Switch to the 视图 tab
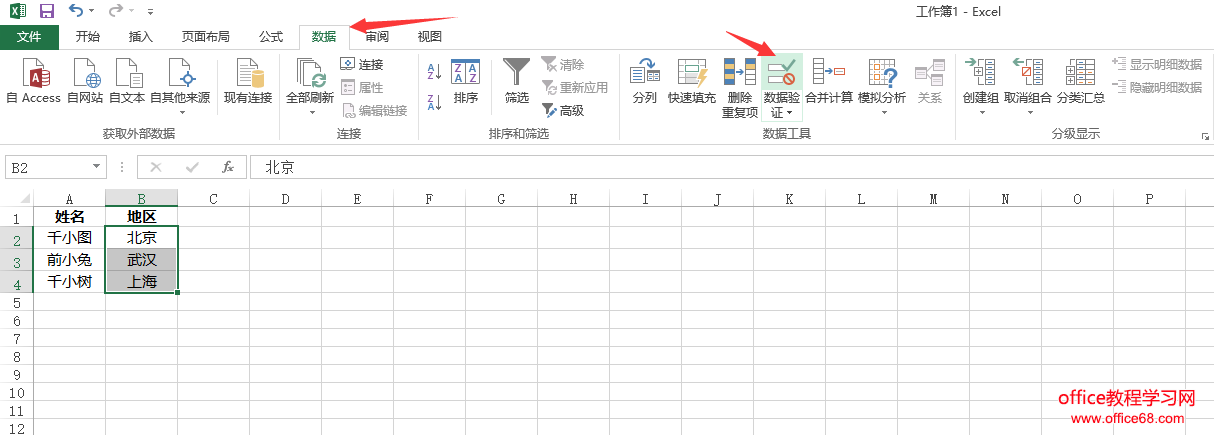Image resolution: width=1214 pixels, height=435 pixels. point(430,37)
